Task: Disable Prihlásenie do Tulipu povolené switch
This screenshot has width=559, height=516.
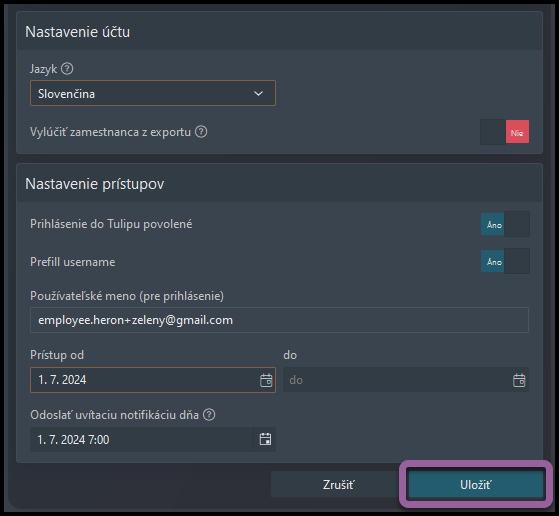Action: click(505, 224)
